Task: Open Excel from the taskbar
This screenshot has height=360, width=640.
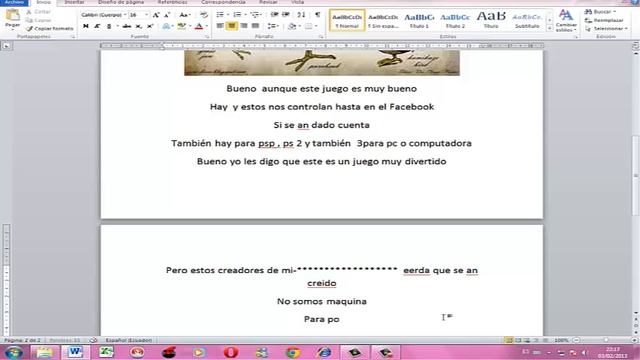Action: tap(106, 352)
